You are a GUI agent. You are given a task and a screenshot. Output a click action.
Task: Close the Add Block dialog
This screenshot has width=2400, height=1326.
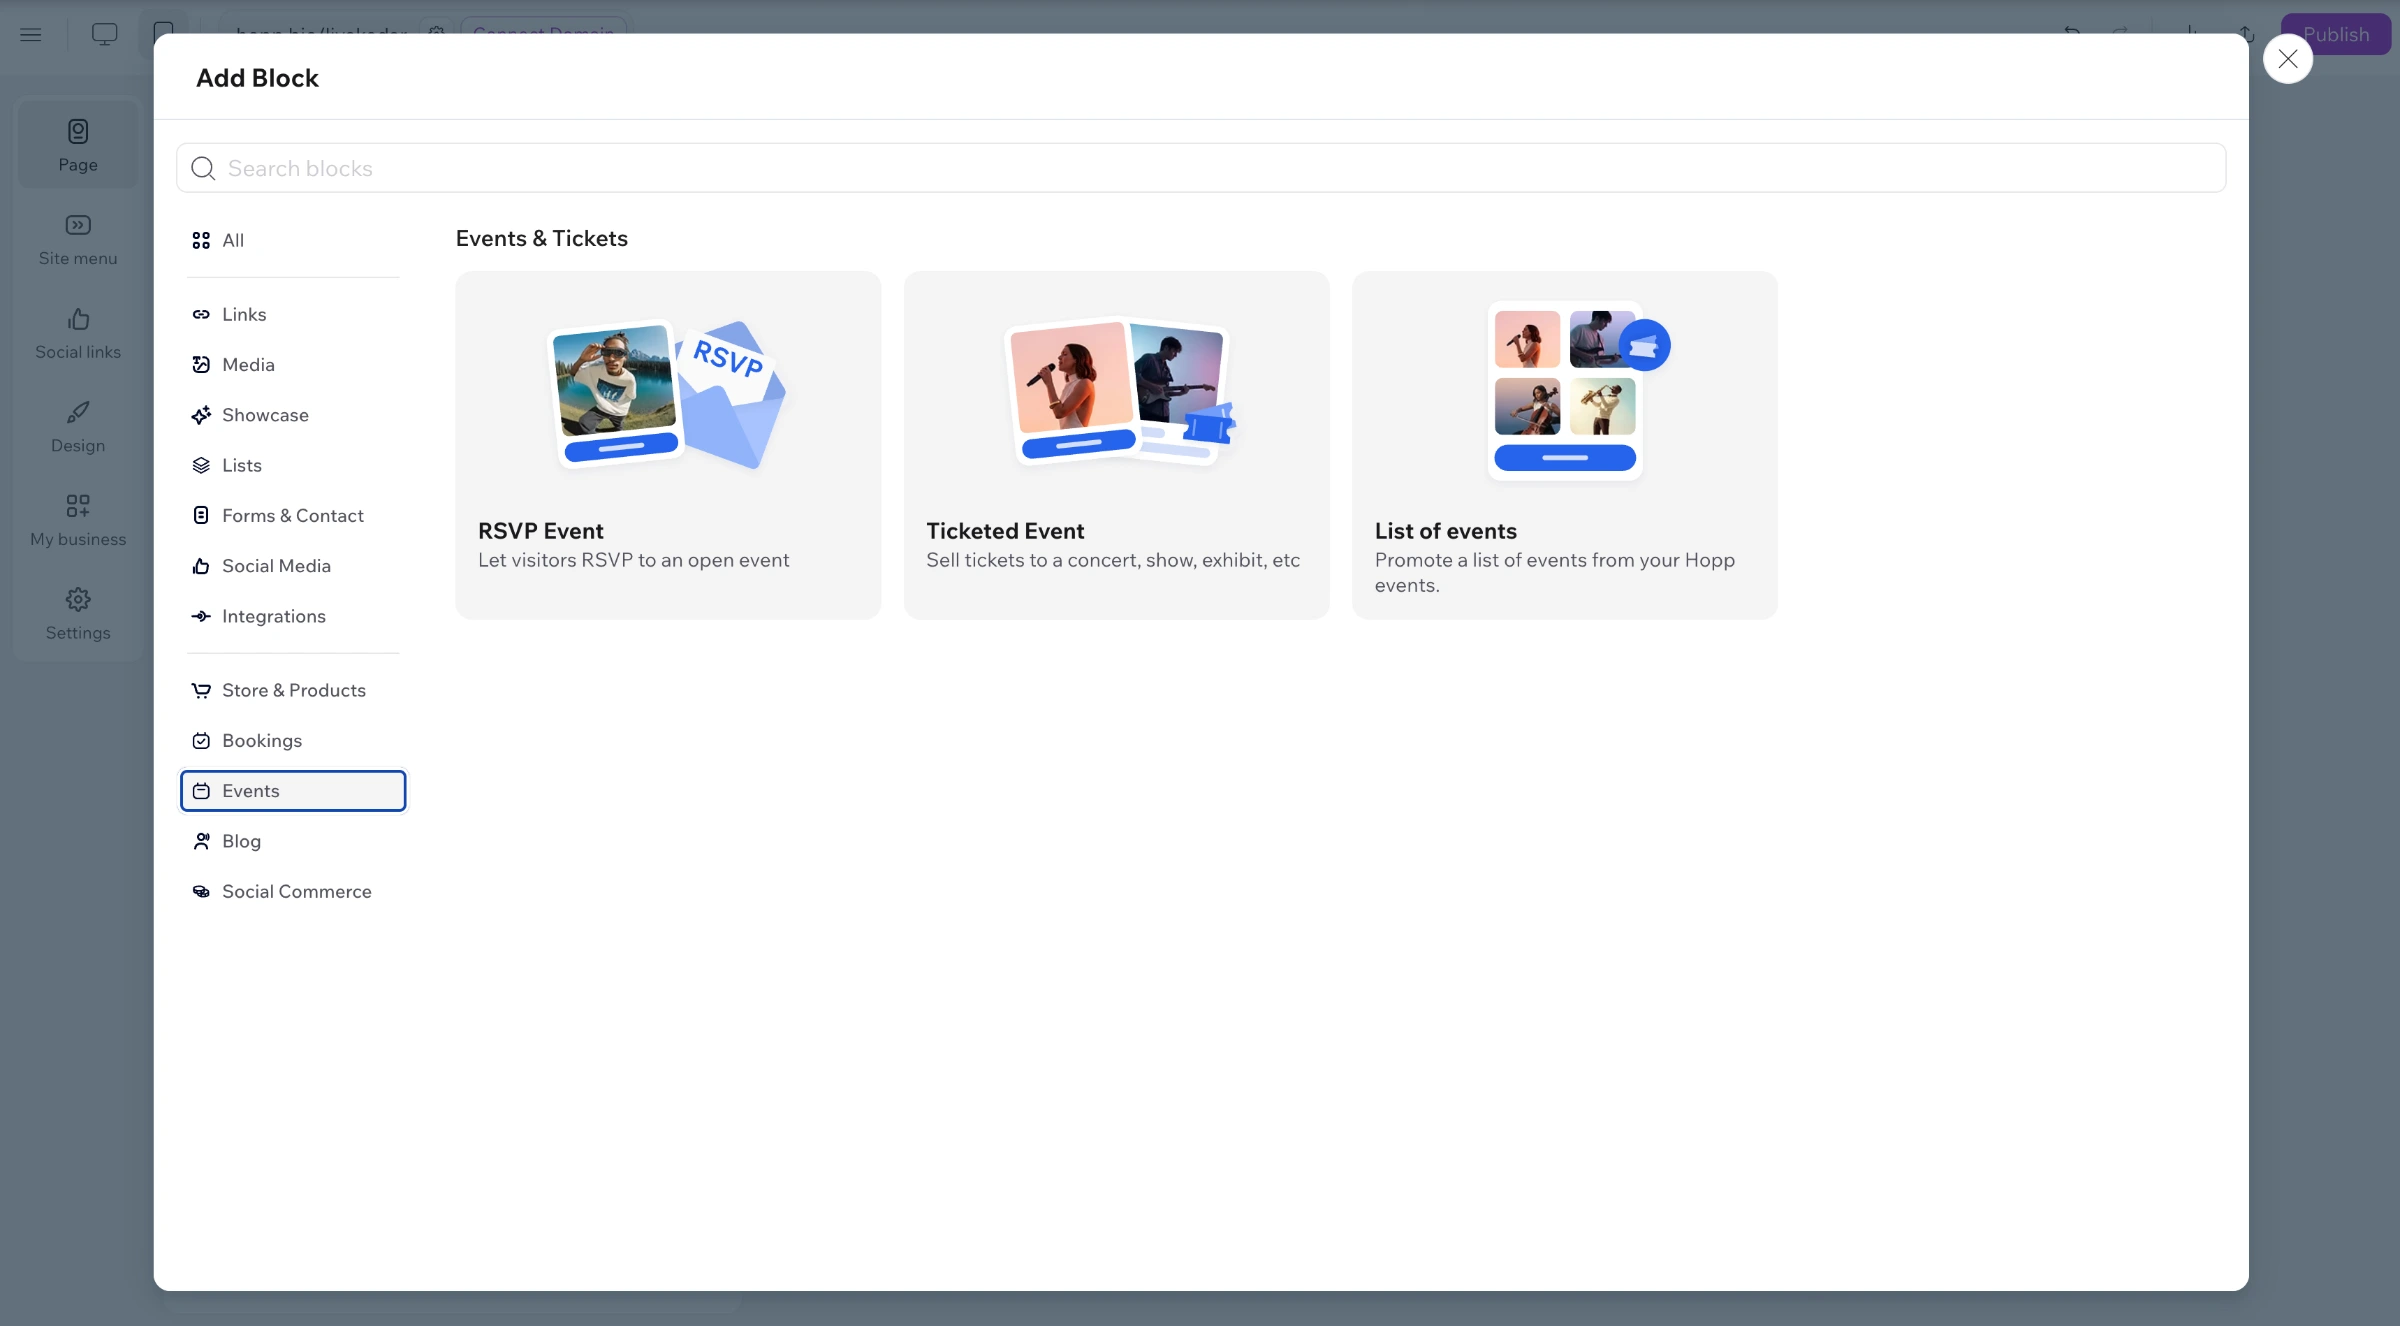pyautogui.click(x=2287, y=59)
